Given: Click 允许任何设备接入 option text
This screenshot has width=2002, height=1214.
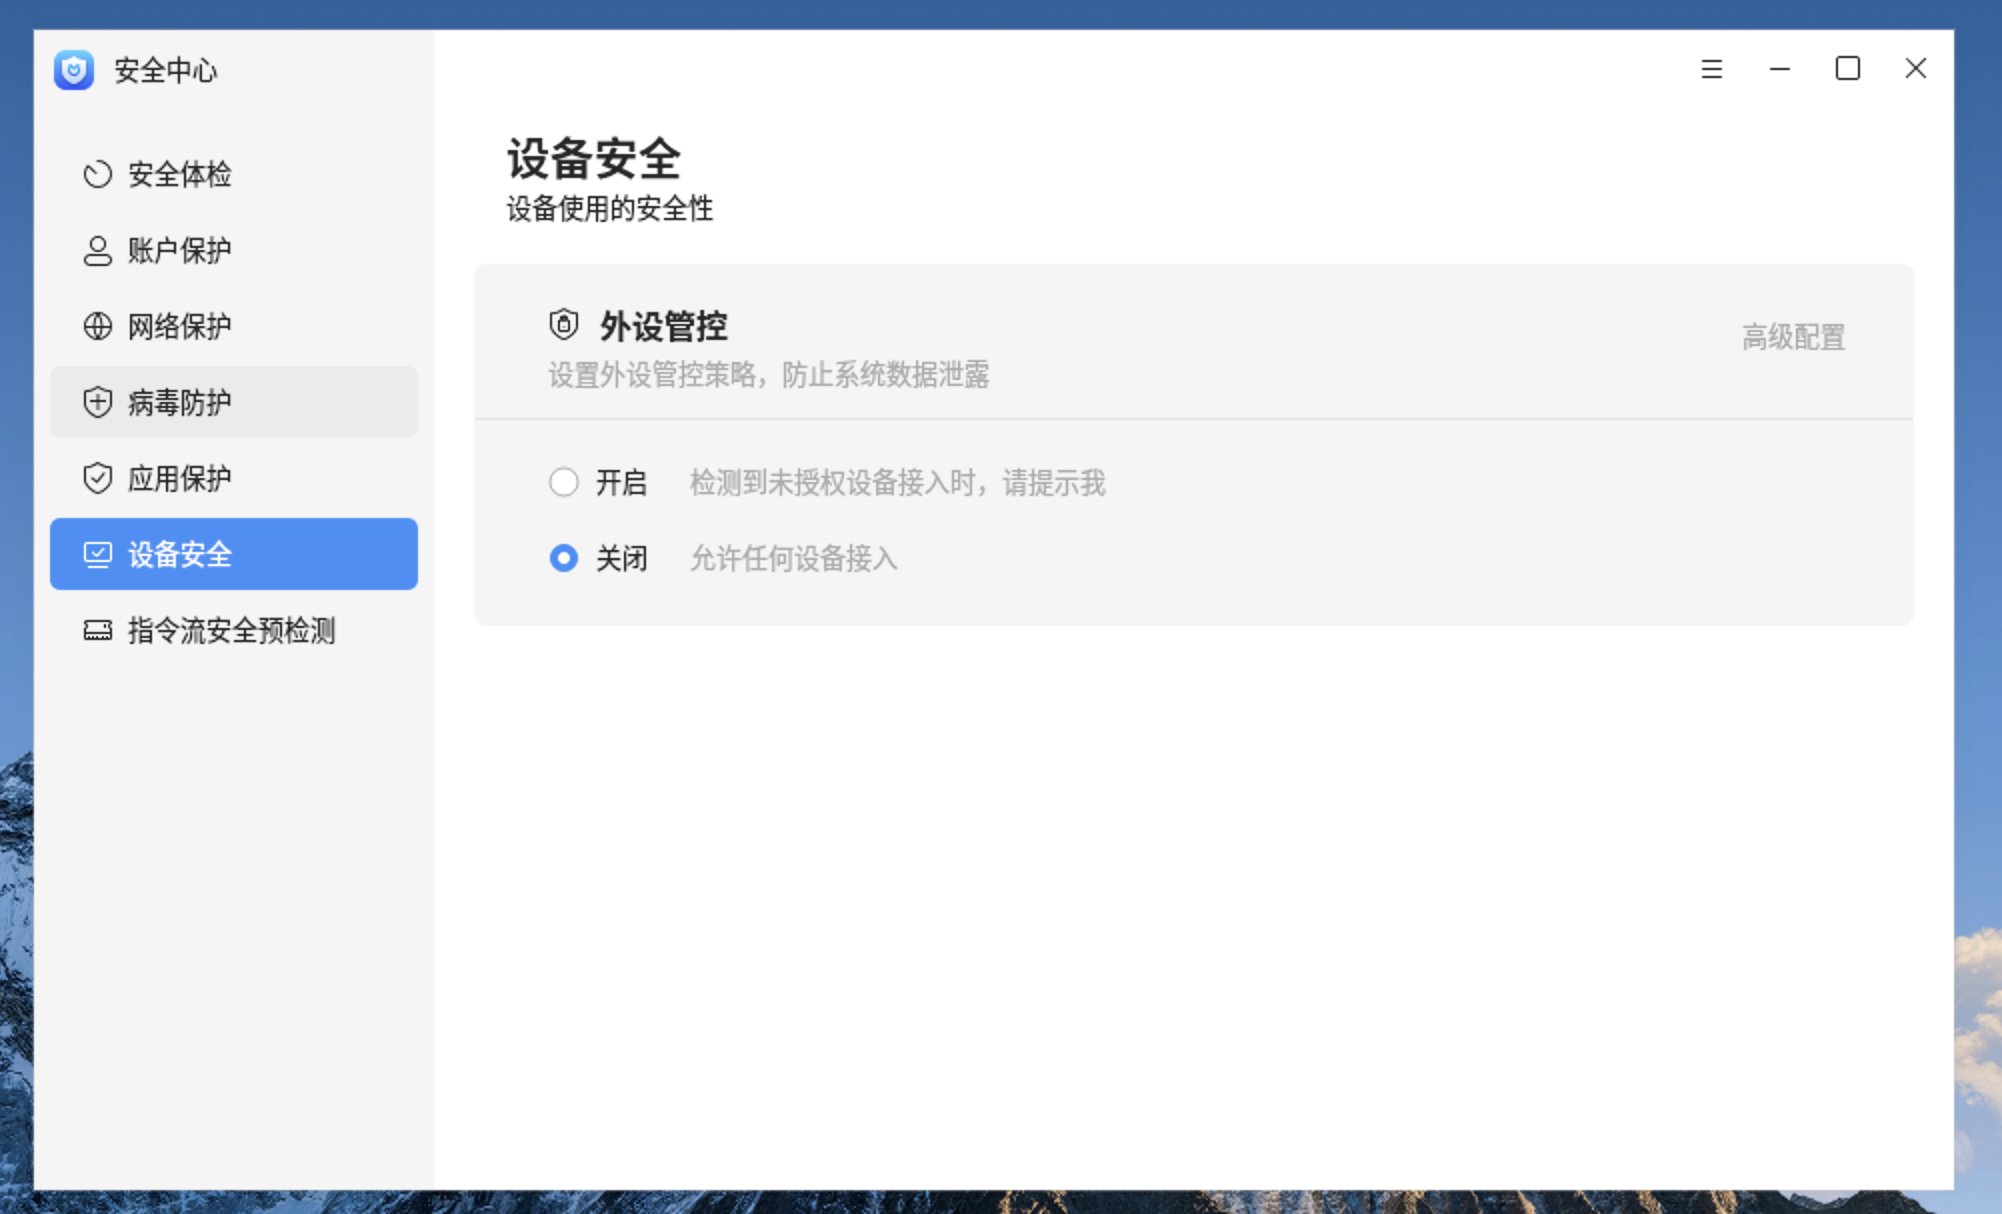Looking at the screenshot, I should pyautogui.click(x=794, y=559).
